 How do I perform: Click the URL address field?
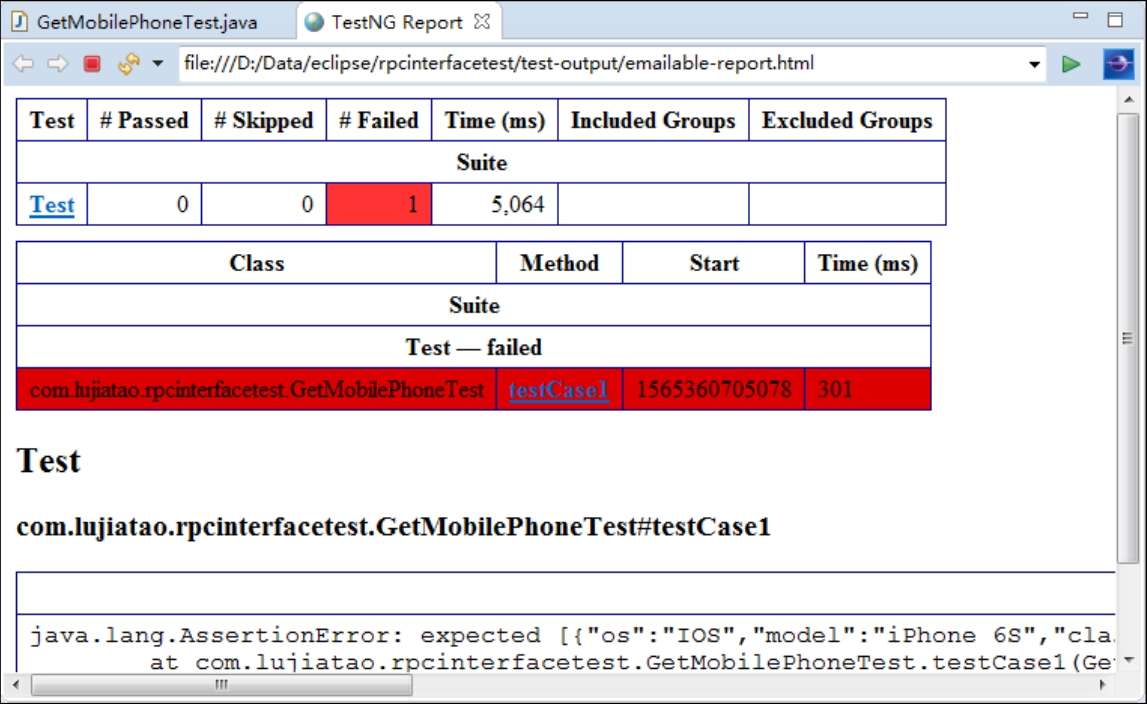(x=601, y=64)
